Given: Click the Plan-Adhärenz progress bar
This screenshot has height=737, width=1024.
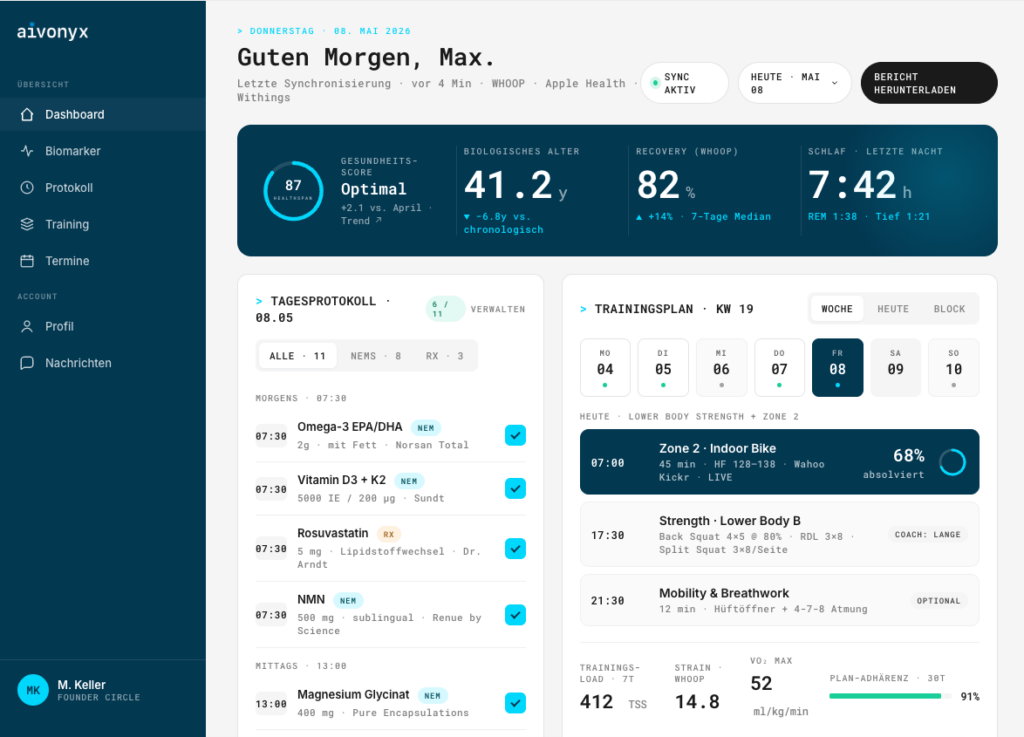Looking at the screenshot, I should click(x=890, y=696).
